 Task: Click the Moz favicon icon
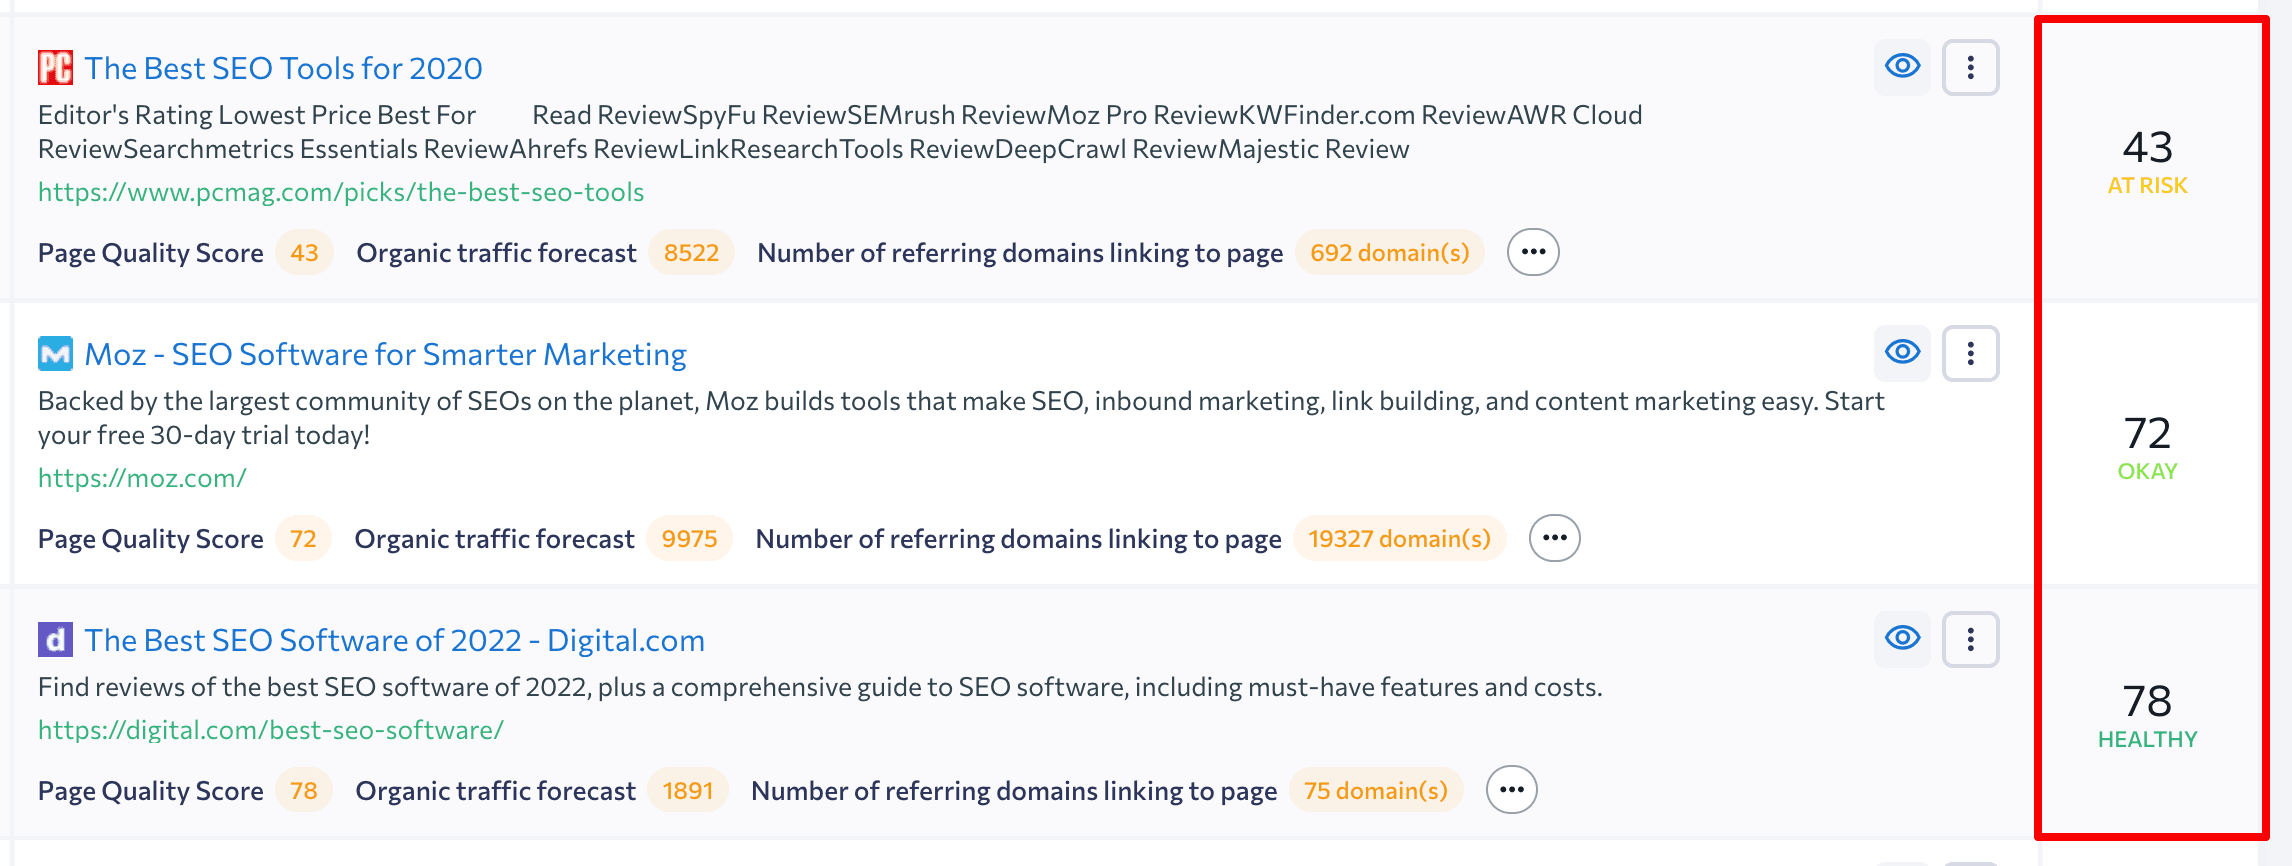55,354
